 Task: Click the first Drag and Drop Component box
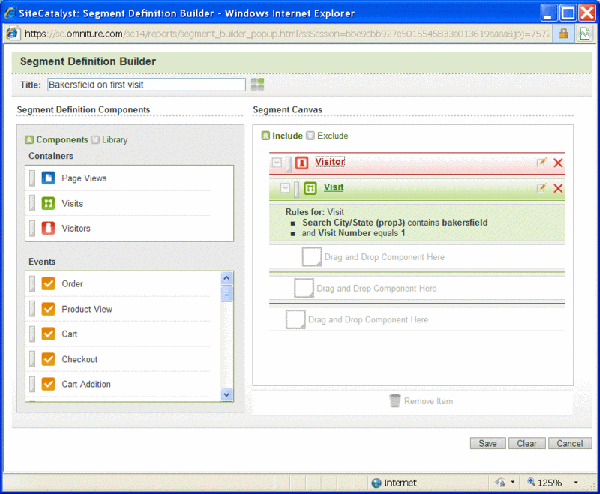(311, 257)
